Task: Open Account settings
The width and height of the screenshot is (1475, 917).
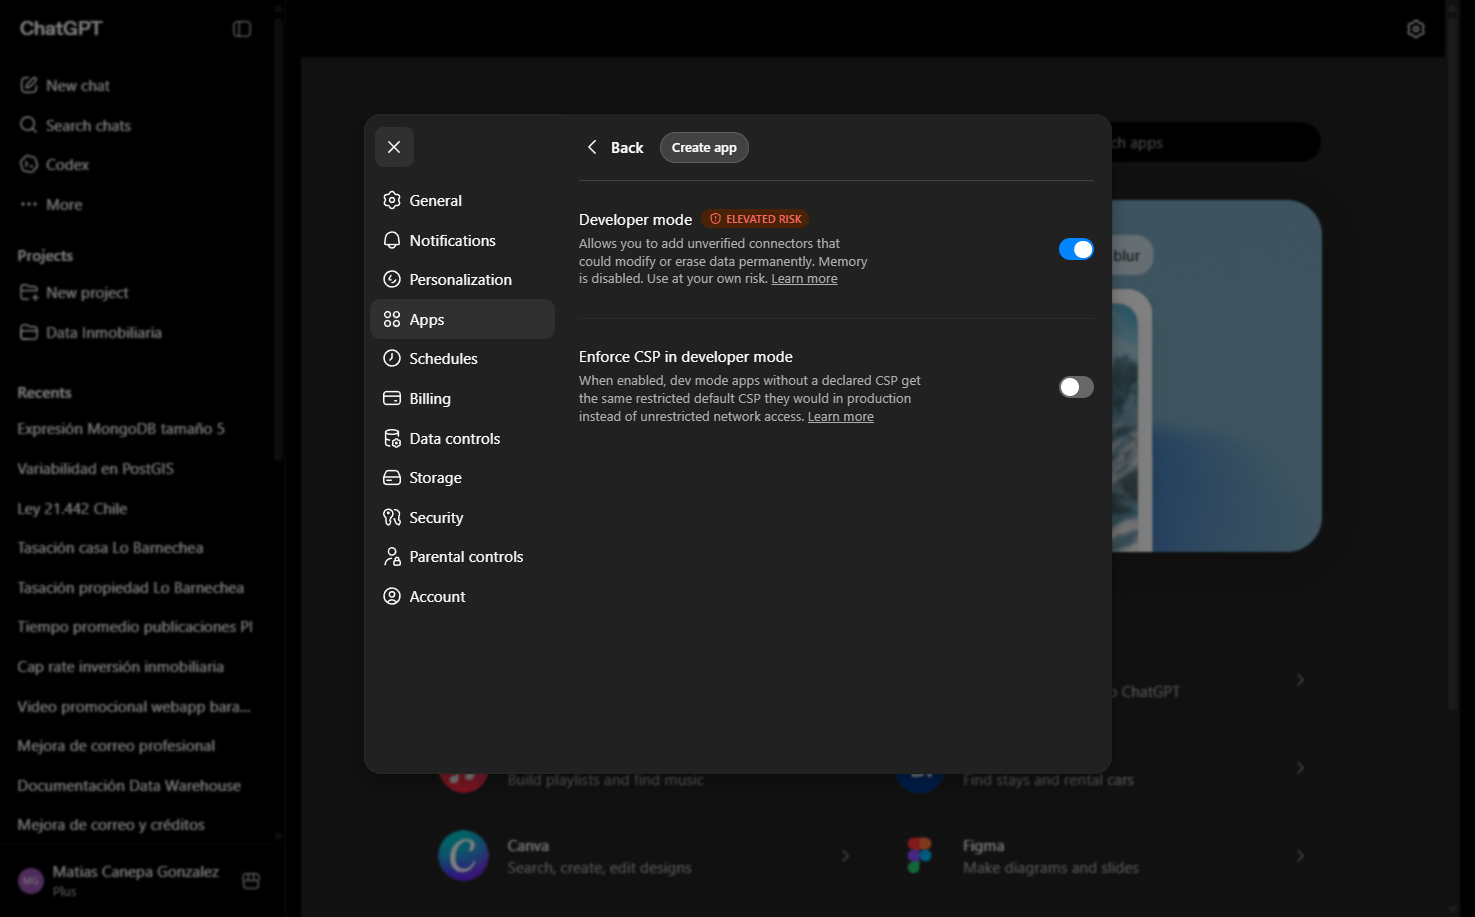Action: click(x=462, y=597)
